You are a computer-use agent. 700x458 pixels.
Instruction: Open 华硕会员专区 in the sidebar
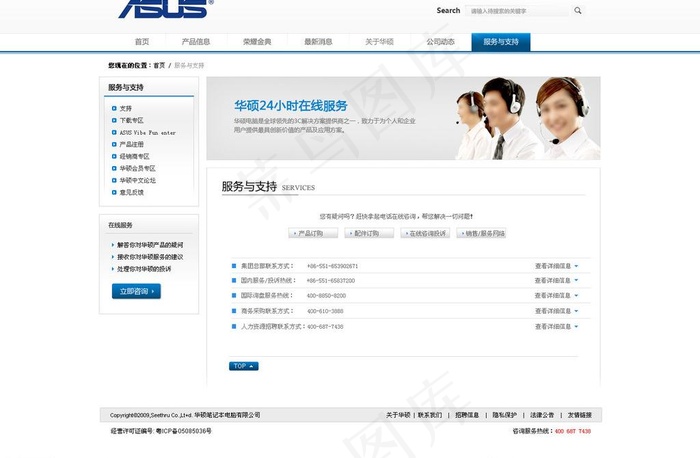[x=138, y=169]
